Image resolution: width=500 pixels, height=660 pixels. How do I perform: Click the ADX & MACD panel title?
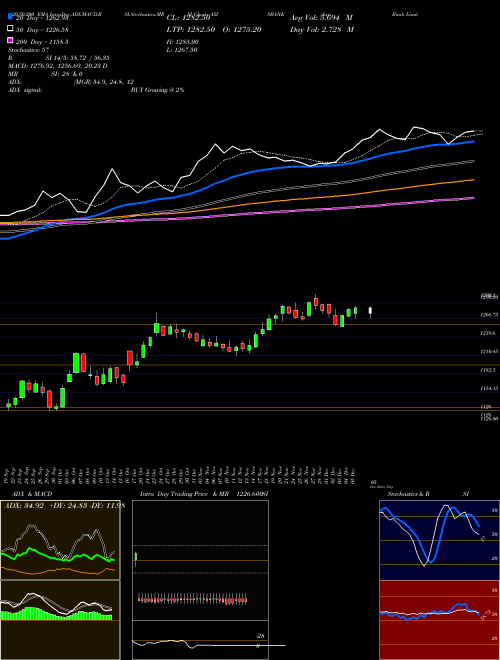coord(32,494)
